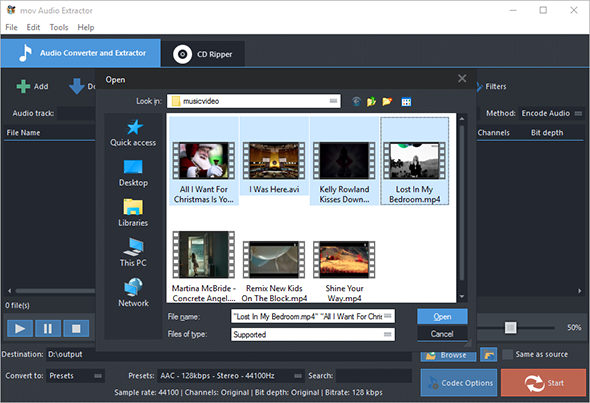Select Martina McBride Concrete Angel thumbnail
The width and height of the screenshot is (590, 403).
pos(204,255)
